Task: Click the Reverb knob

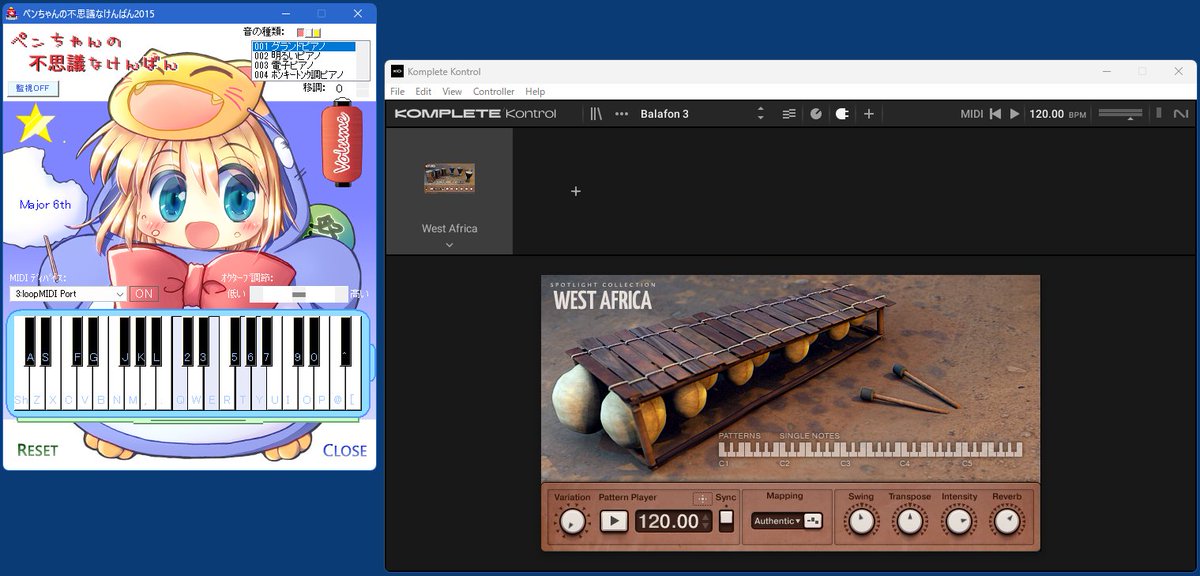Action: tap(1007, 521)
